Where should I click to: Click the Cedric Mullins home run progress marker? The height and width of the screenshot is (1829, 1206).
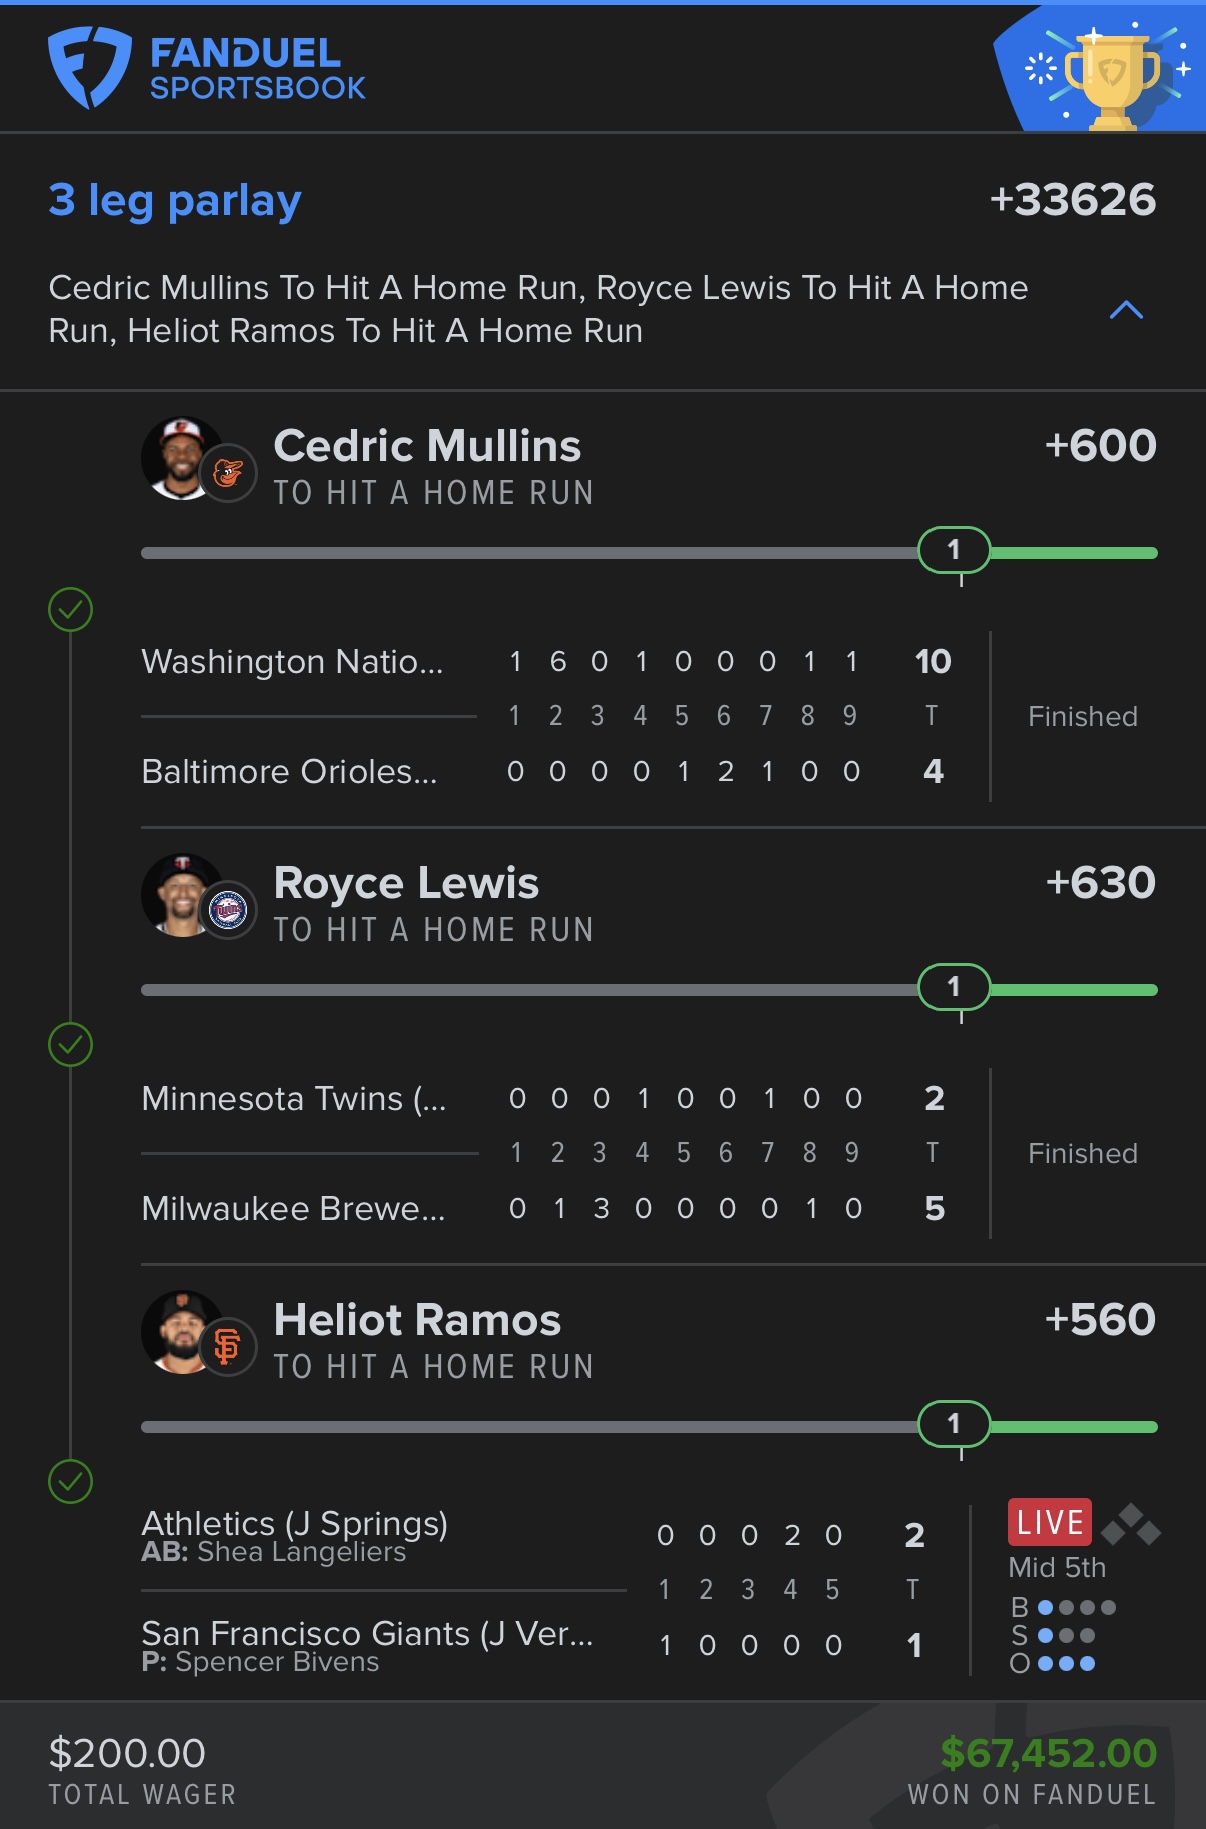pos(954,550)
